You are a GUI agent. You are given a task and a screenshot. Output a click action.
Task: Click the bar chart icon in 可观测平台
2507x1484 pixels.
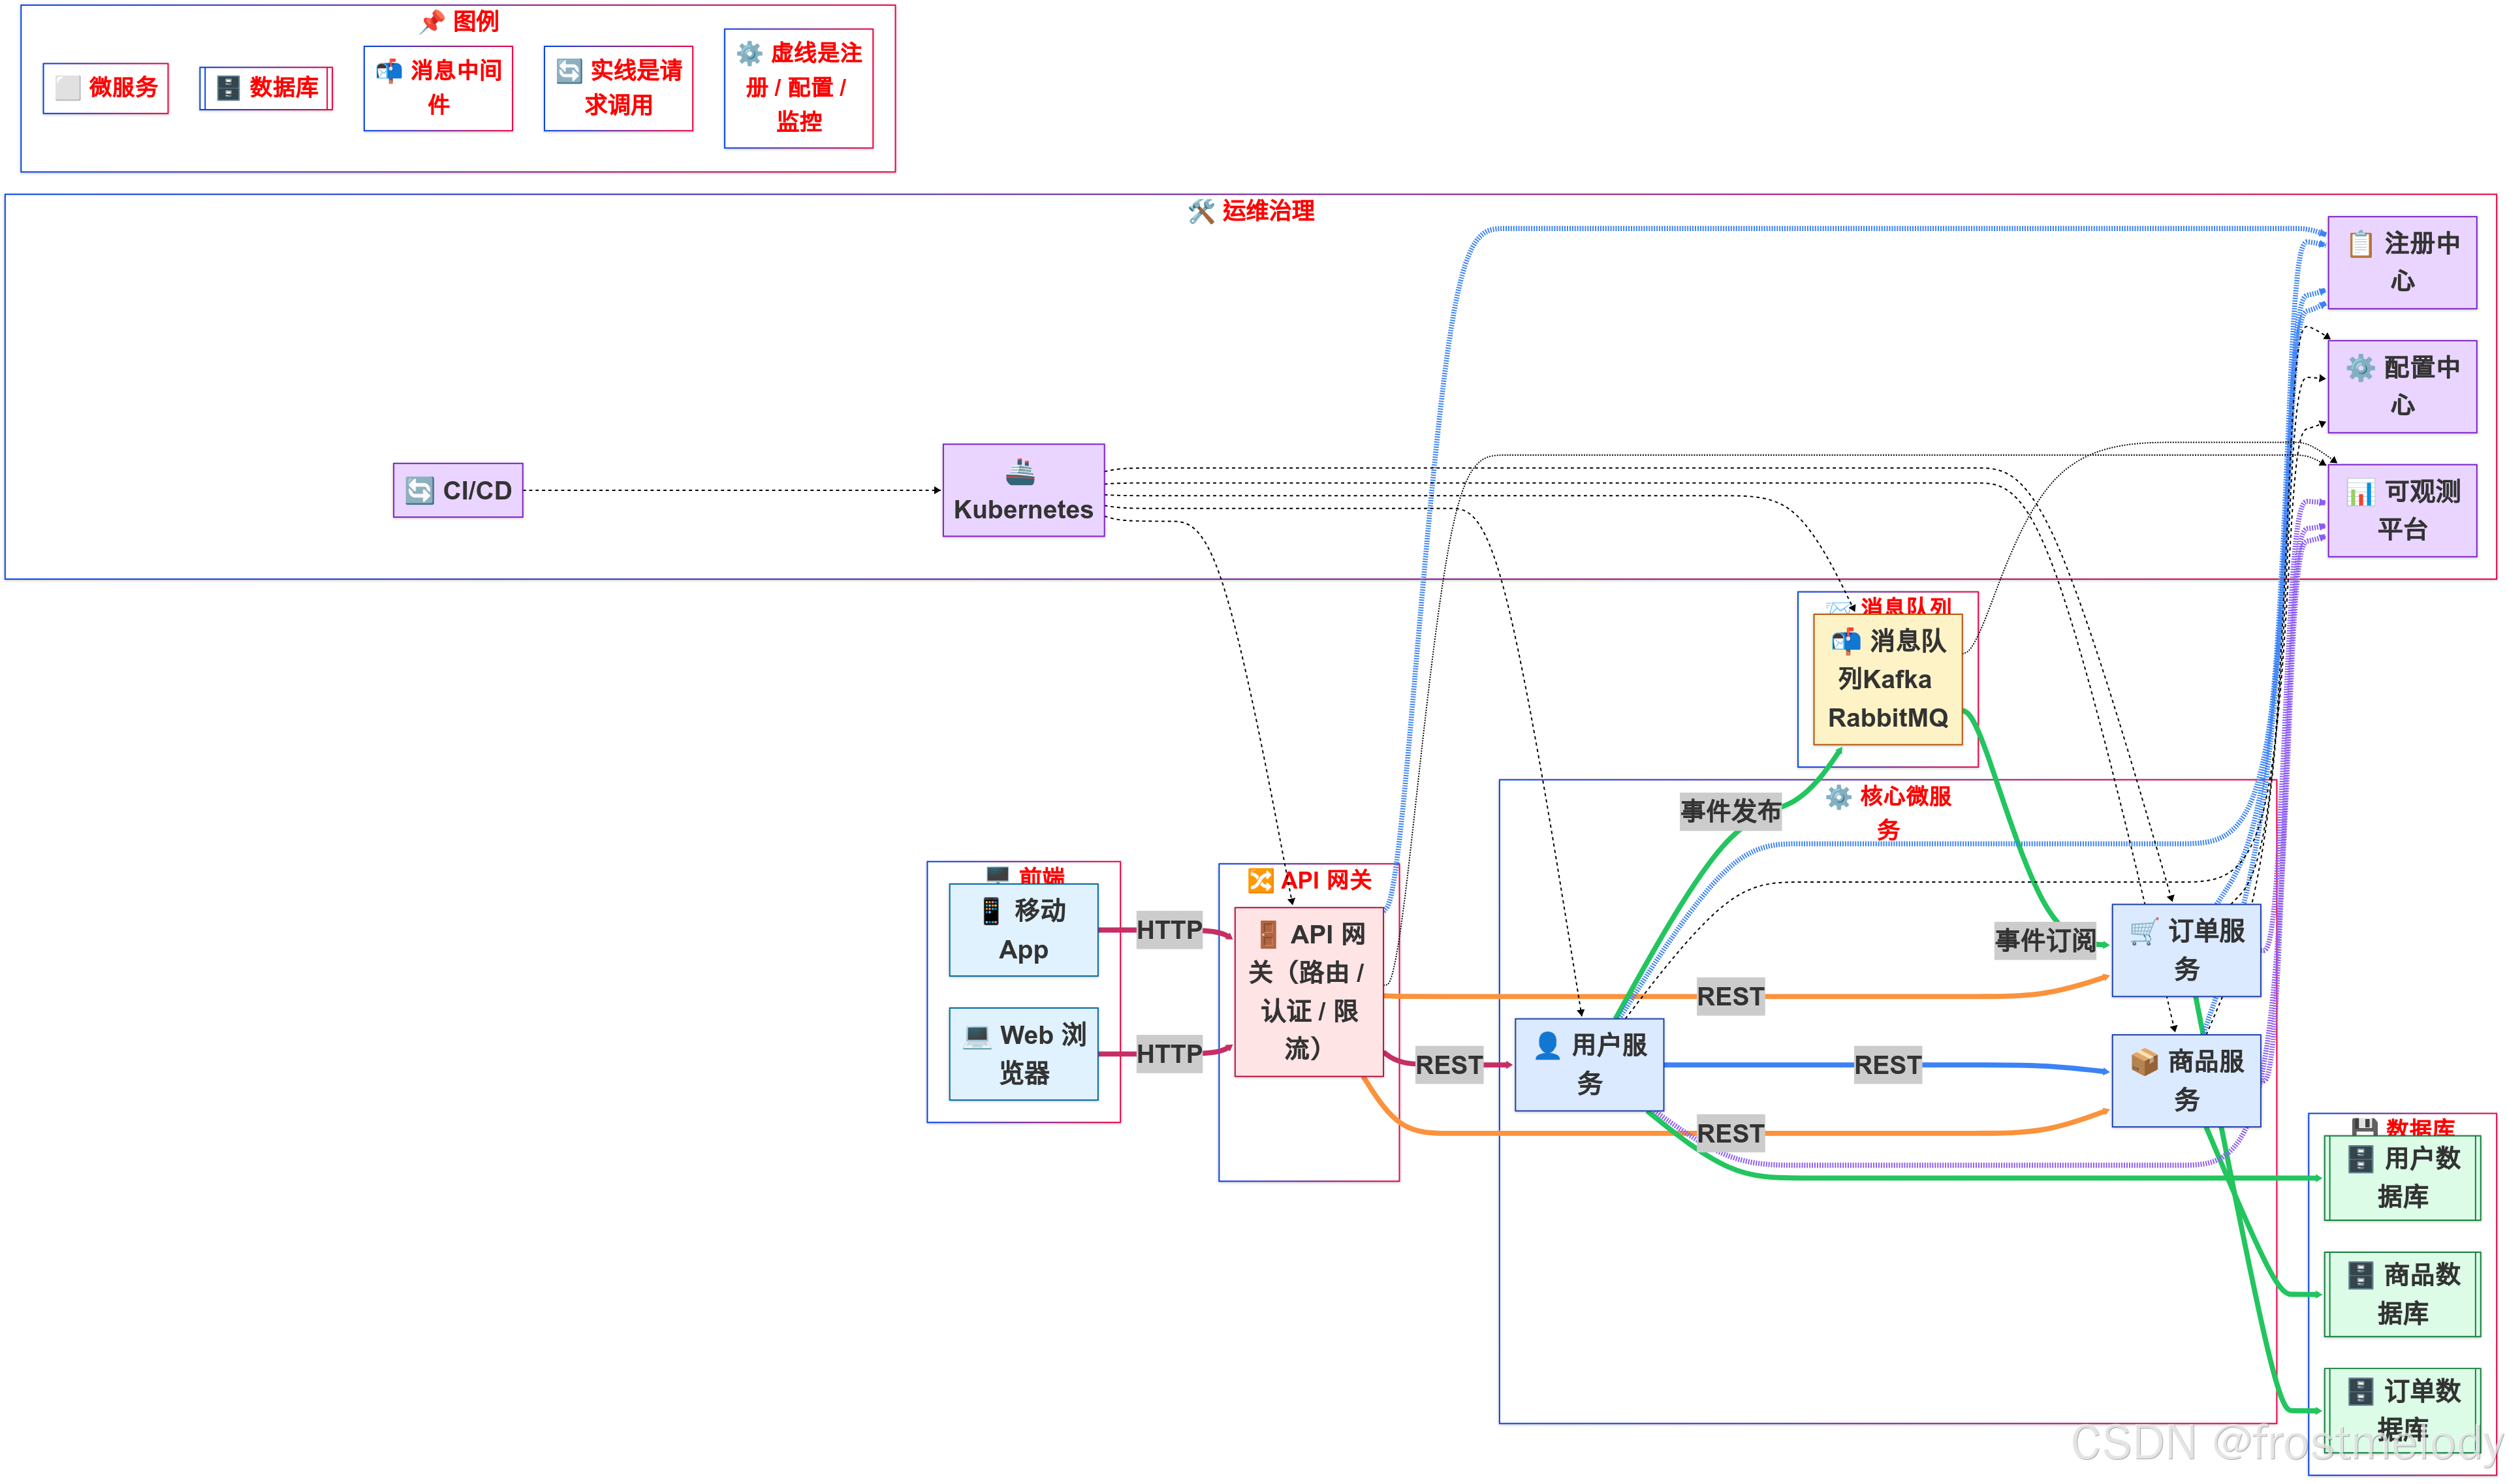click(2360, 492)
